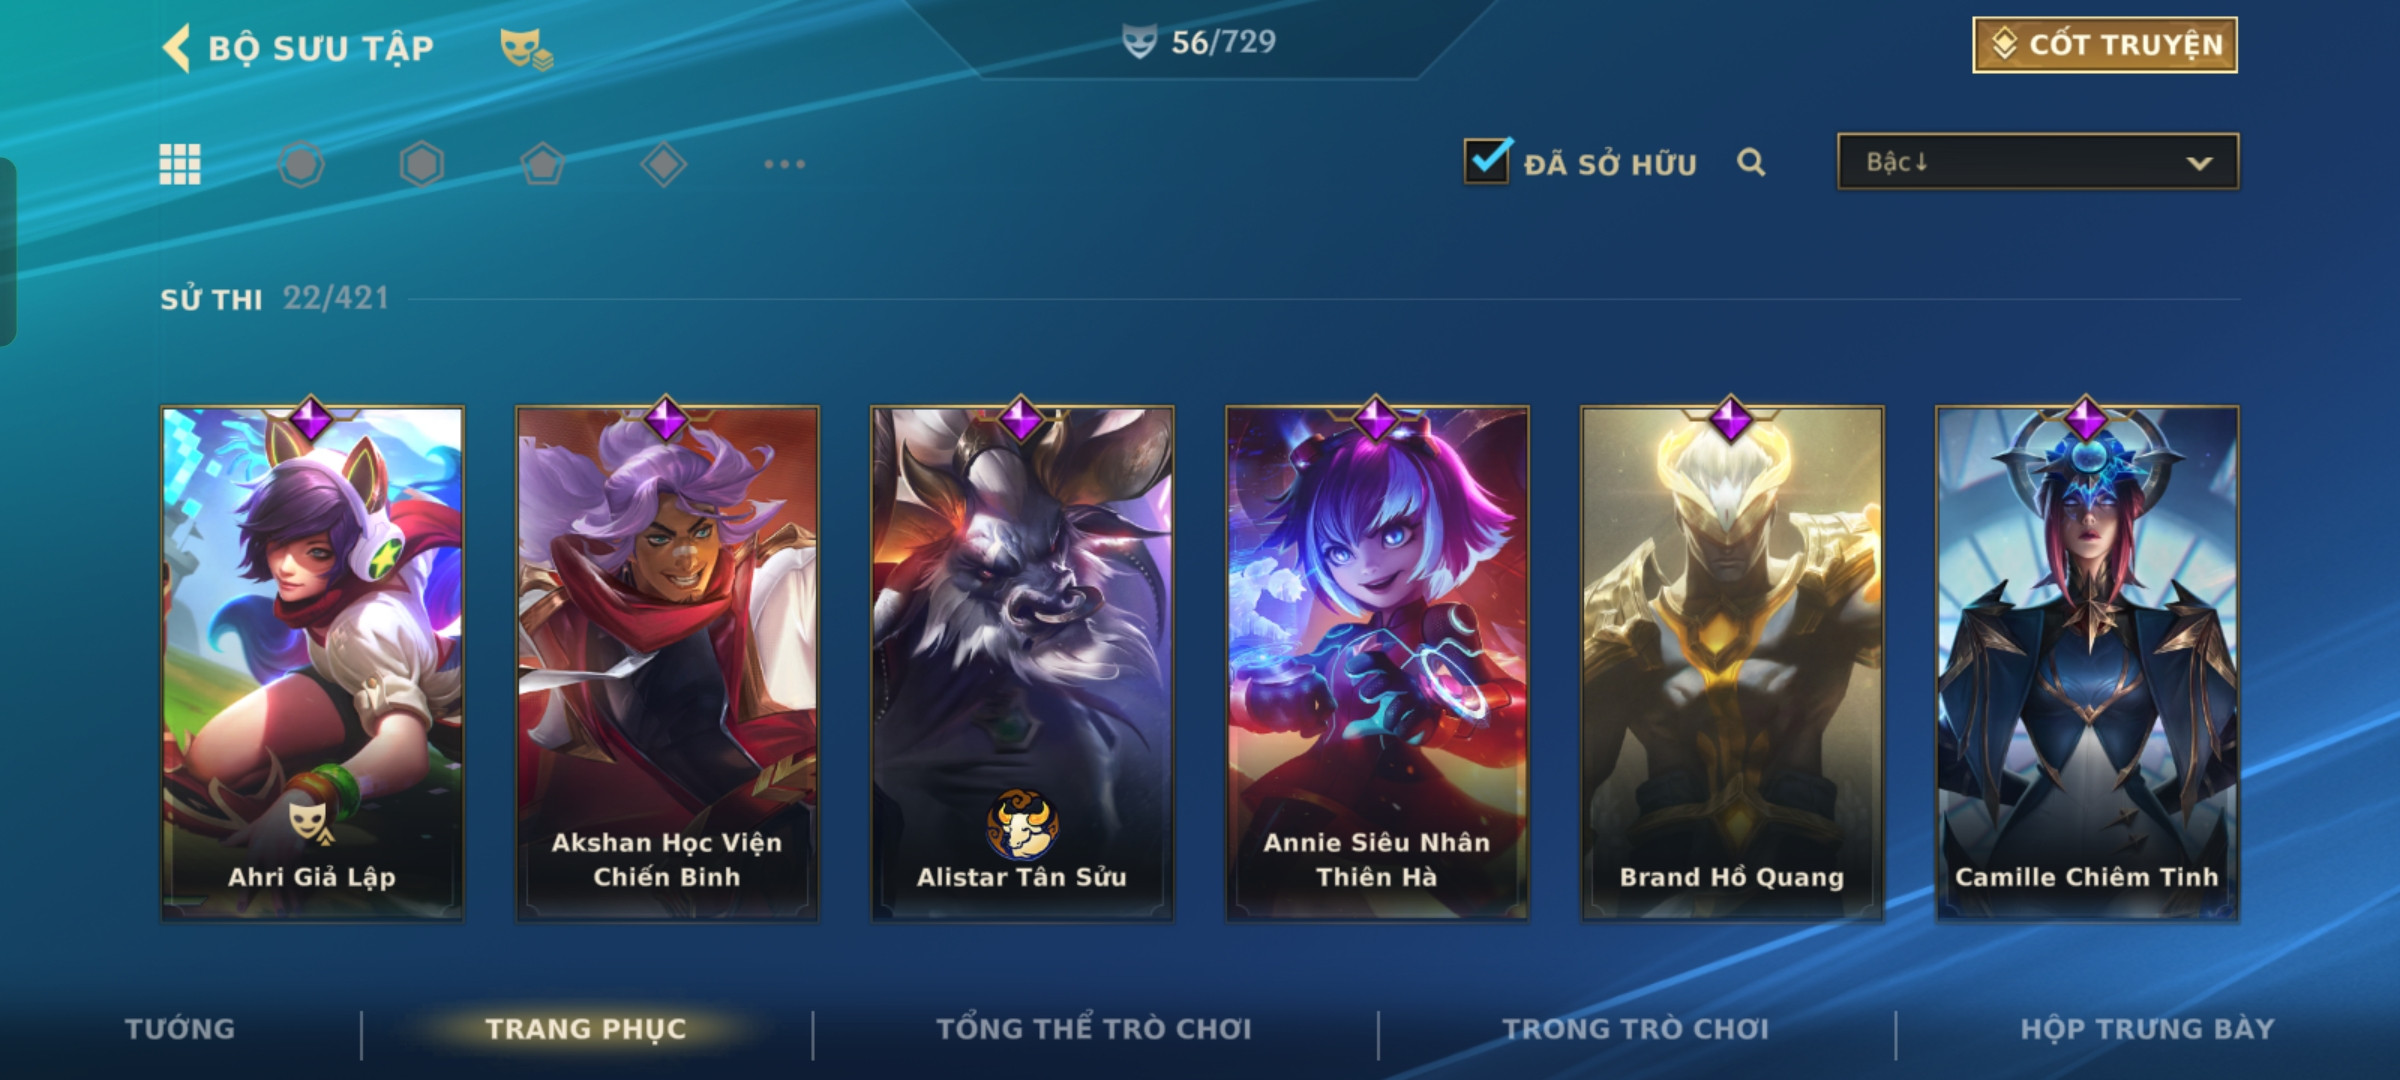Select the Ahri Giả Lập skin card
2400x1080 pixels.
[x=312, y=663]
